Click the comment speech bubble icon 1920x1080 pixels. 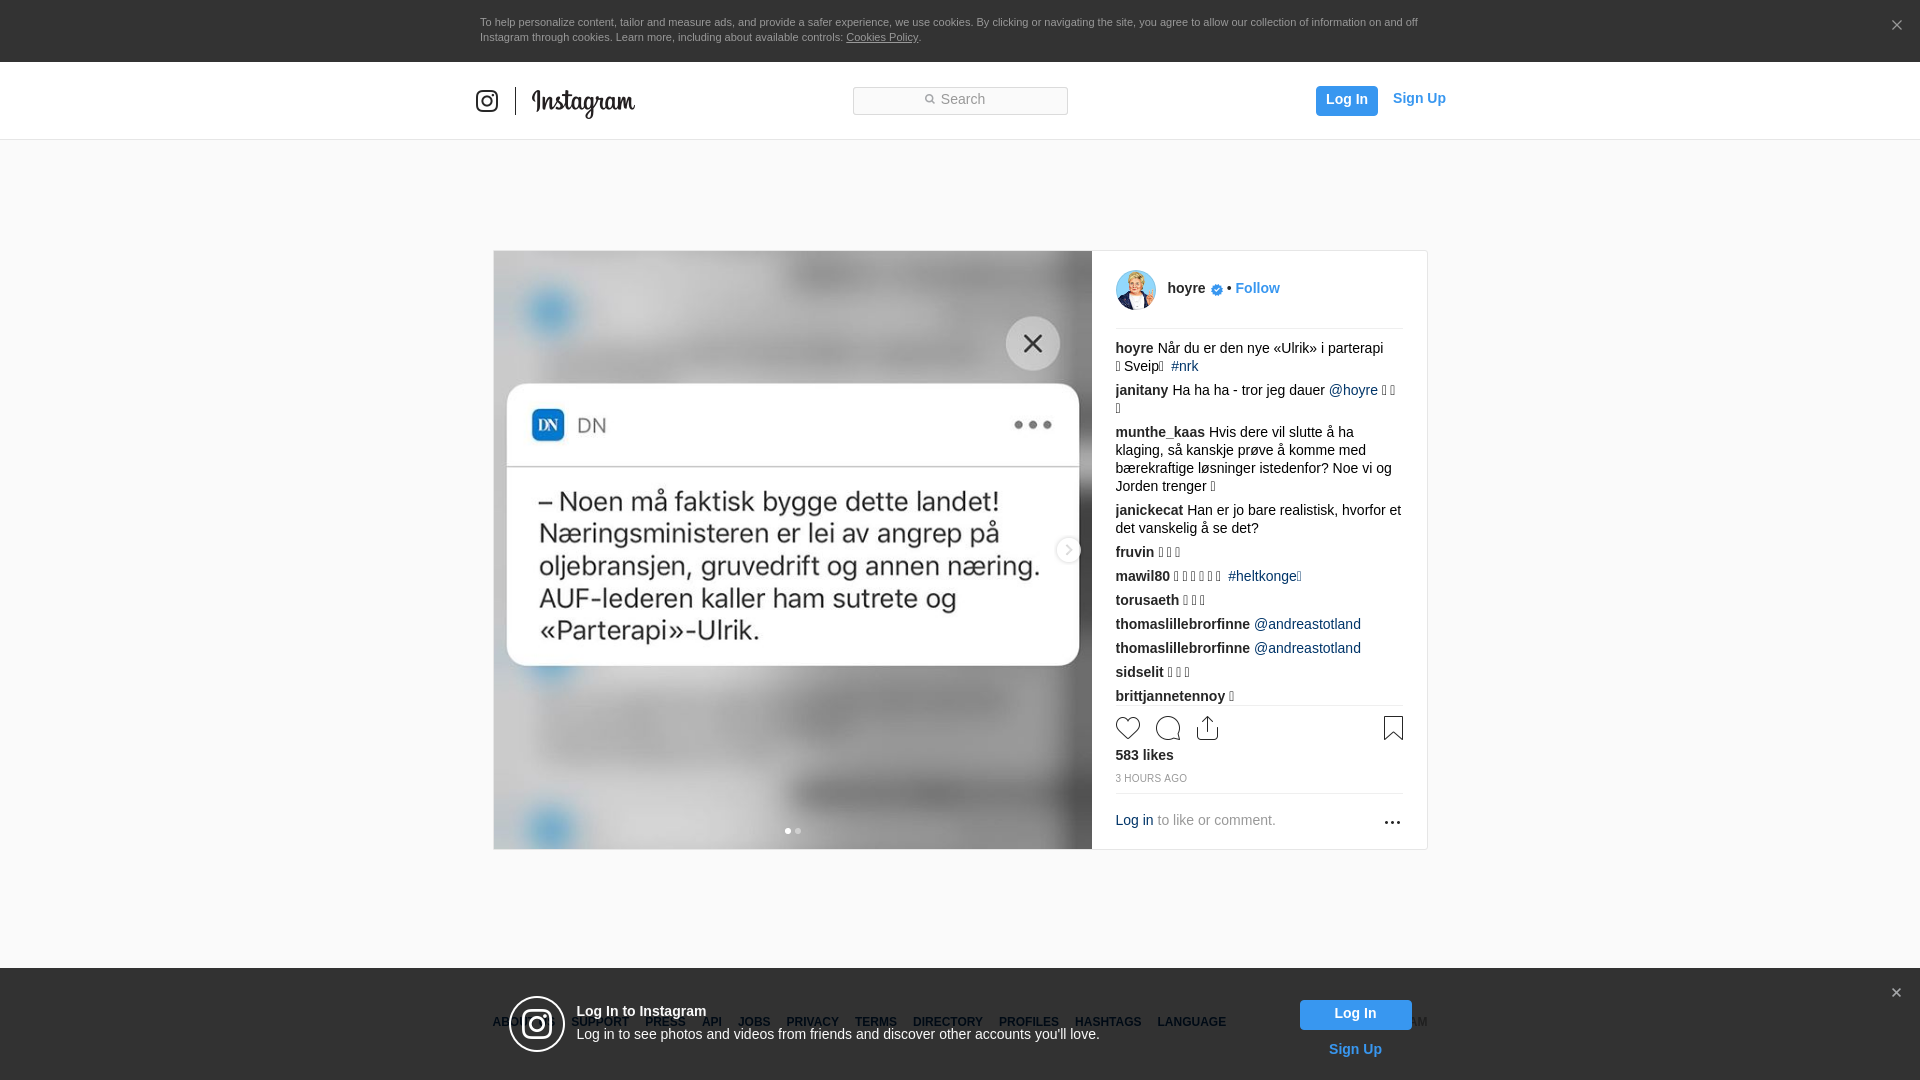pos(1167,728)
